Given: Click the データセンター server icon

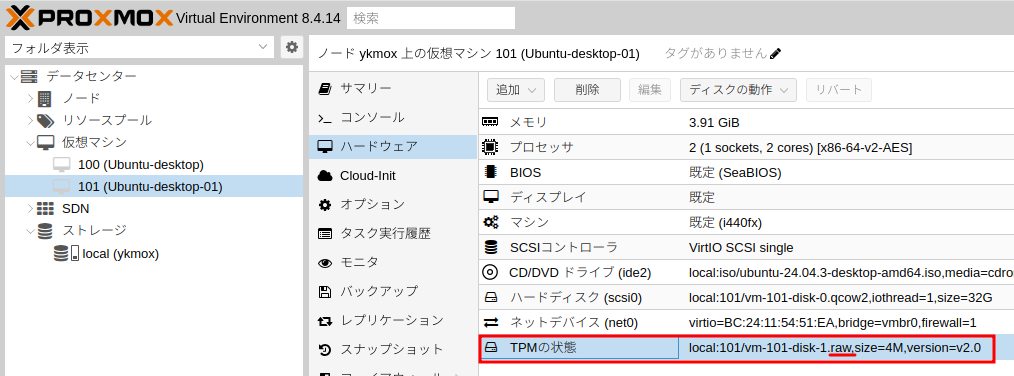Looking at the screenshot, I should pyautogui.click(x=29, y=76).
